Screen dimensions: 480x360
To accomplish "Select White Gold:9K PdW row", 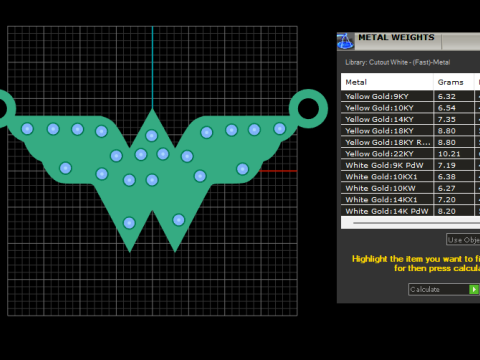I will [410, 165].
